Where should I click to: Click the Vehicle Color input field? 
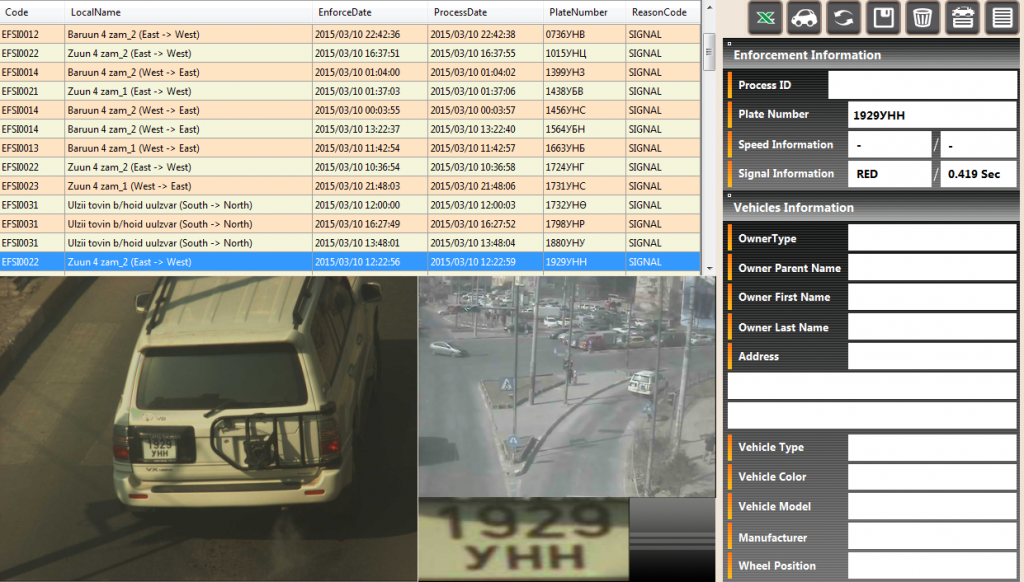coord(931,477)
